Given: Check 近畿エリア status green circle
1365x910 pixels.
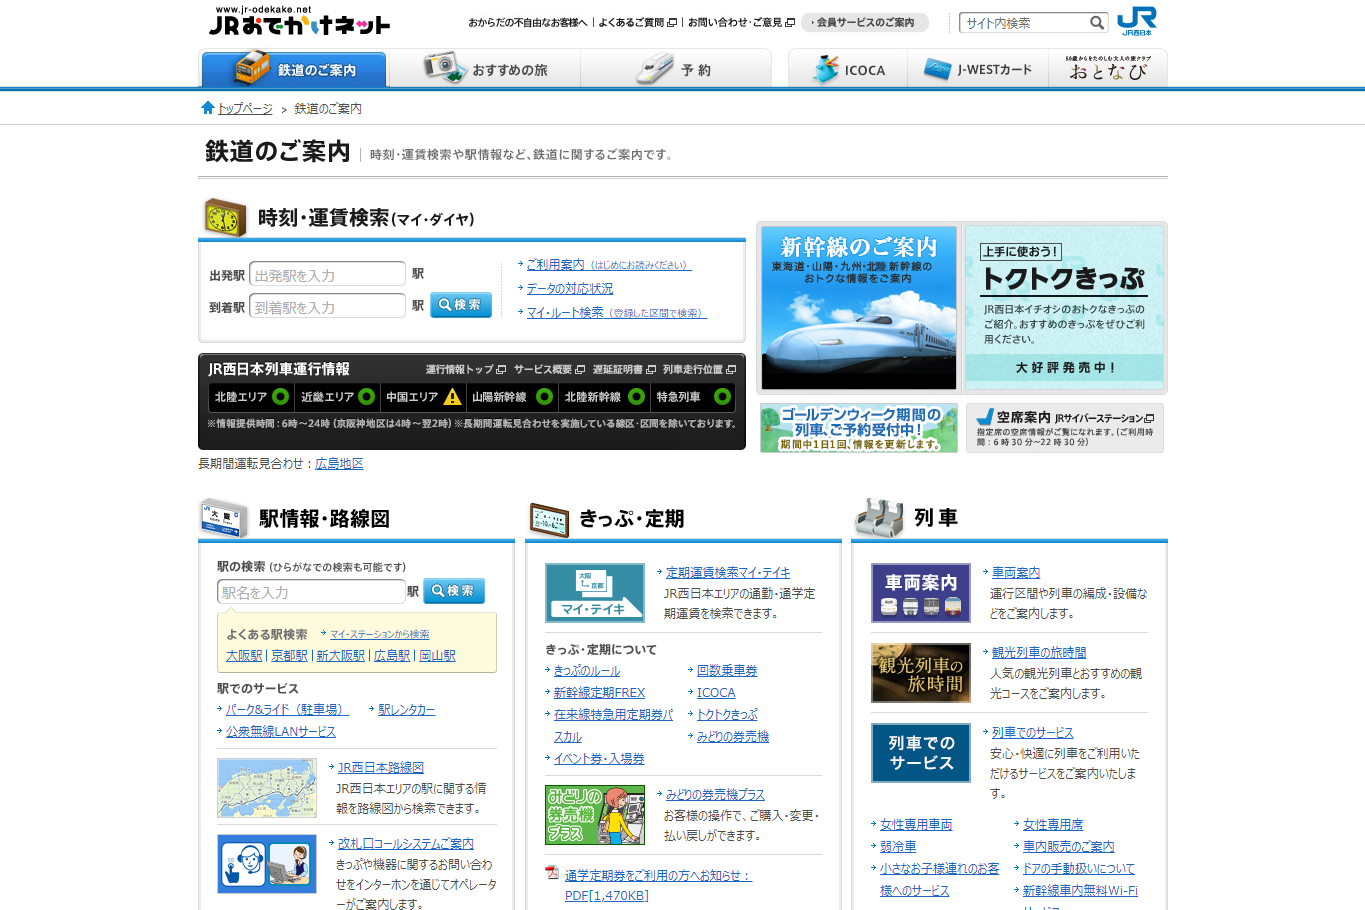Looking at the screenshot, I should 366,397.
